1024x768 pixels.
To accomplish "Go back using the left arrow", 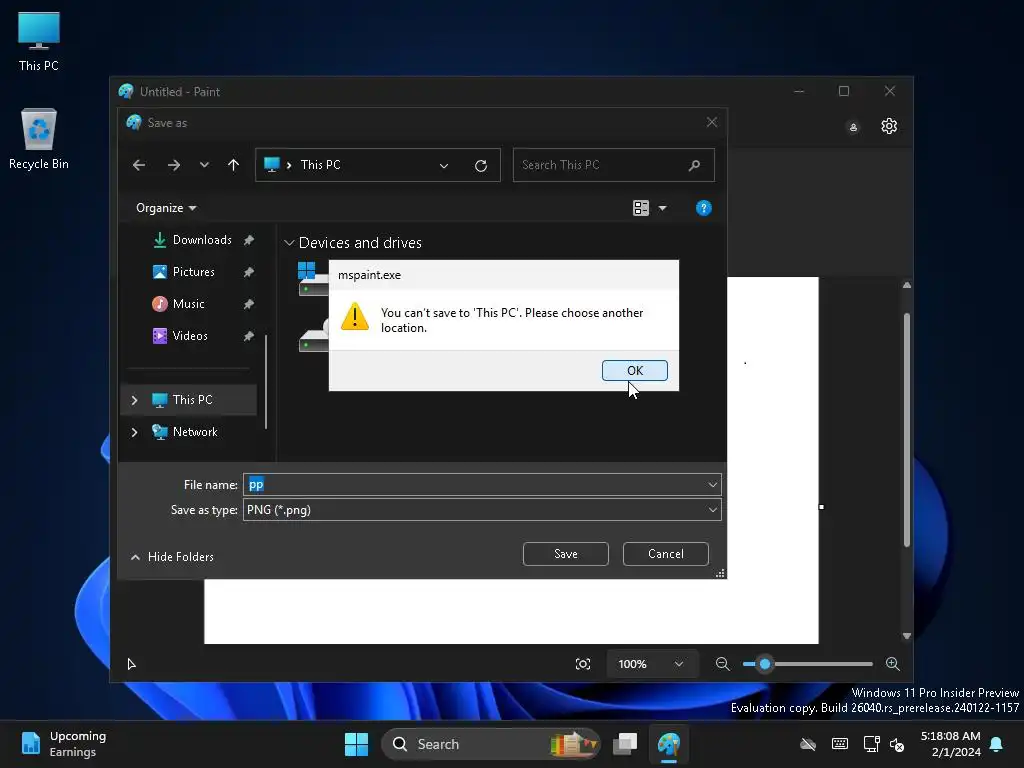I will (139, 165).
